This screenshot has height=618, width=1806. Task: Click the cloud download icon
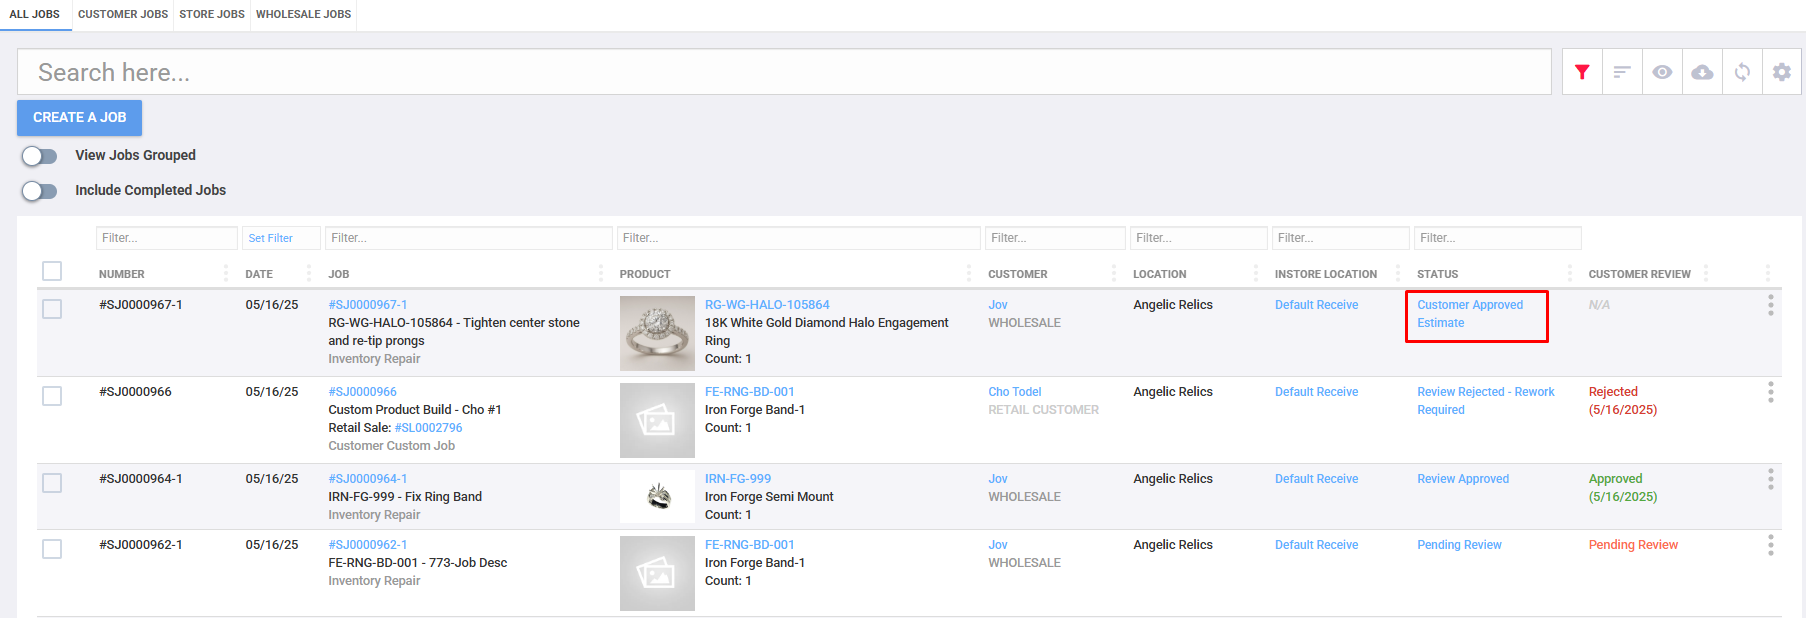(1702, 72)
